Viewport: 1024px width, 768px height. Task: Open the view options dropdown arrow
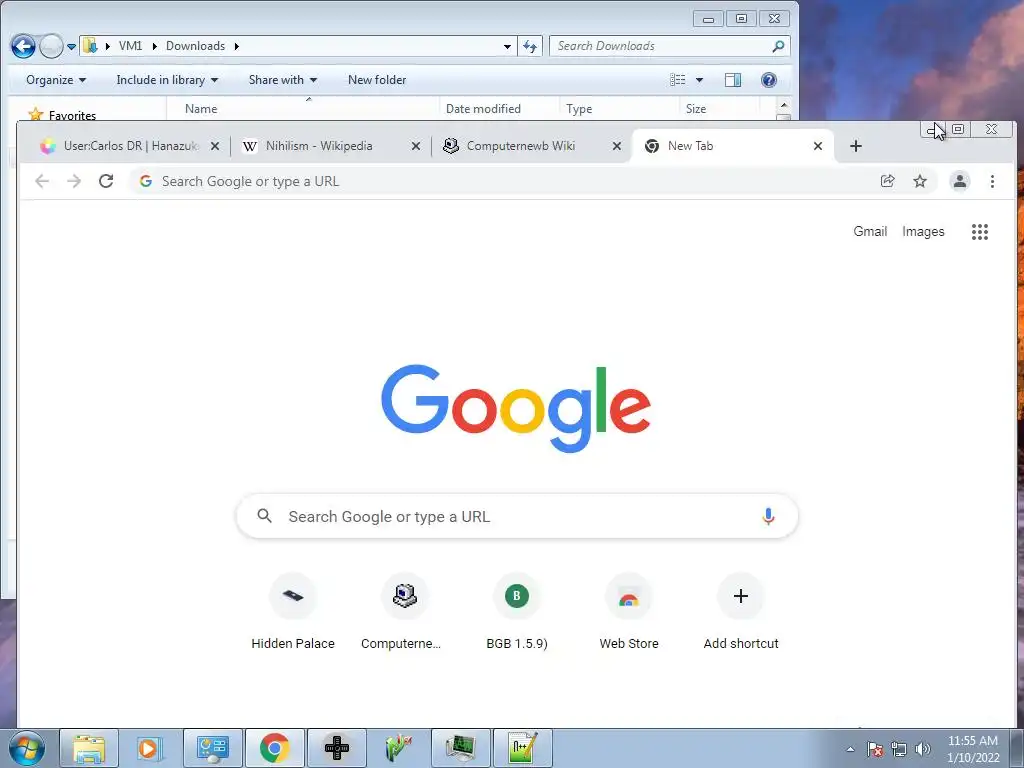(x=699, y=80)
